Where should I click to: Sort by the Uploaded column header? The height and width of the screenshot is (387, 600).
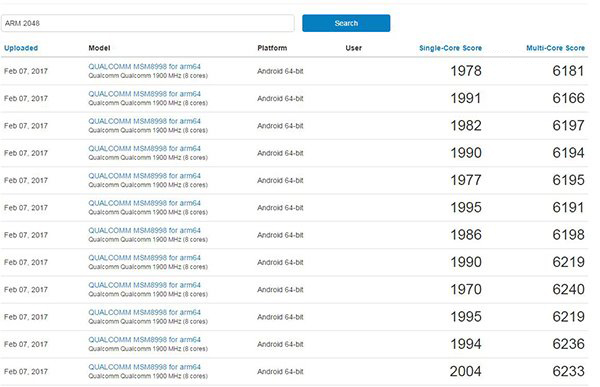pyautogui.click(x=21, y=48)
